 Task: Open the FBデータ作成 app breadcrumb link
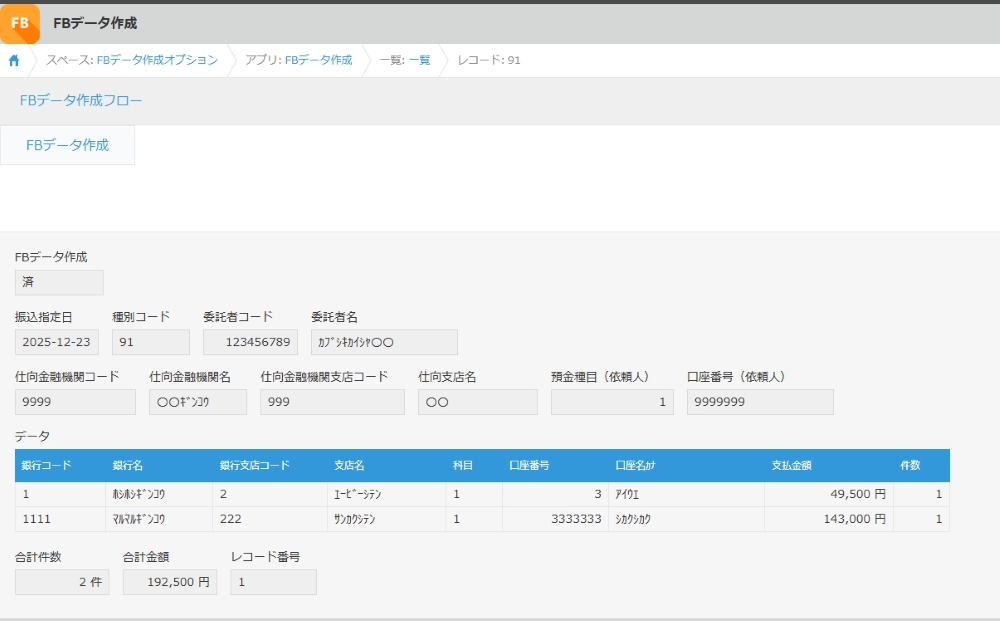pyautogui.click(x=318, y=60)
